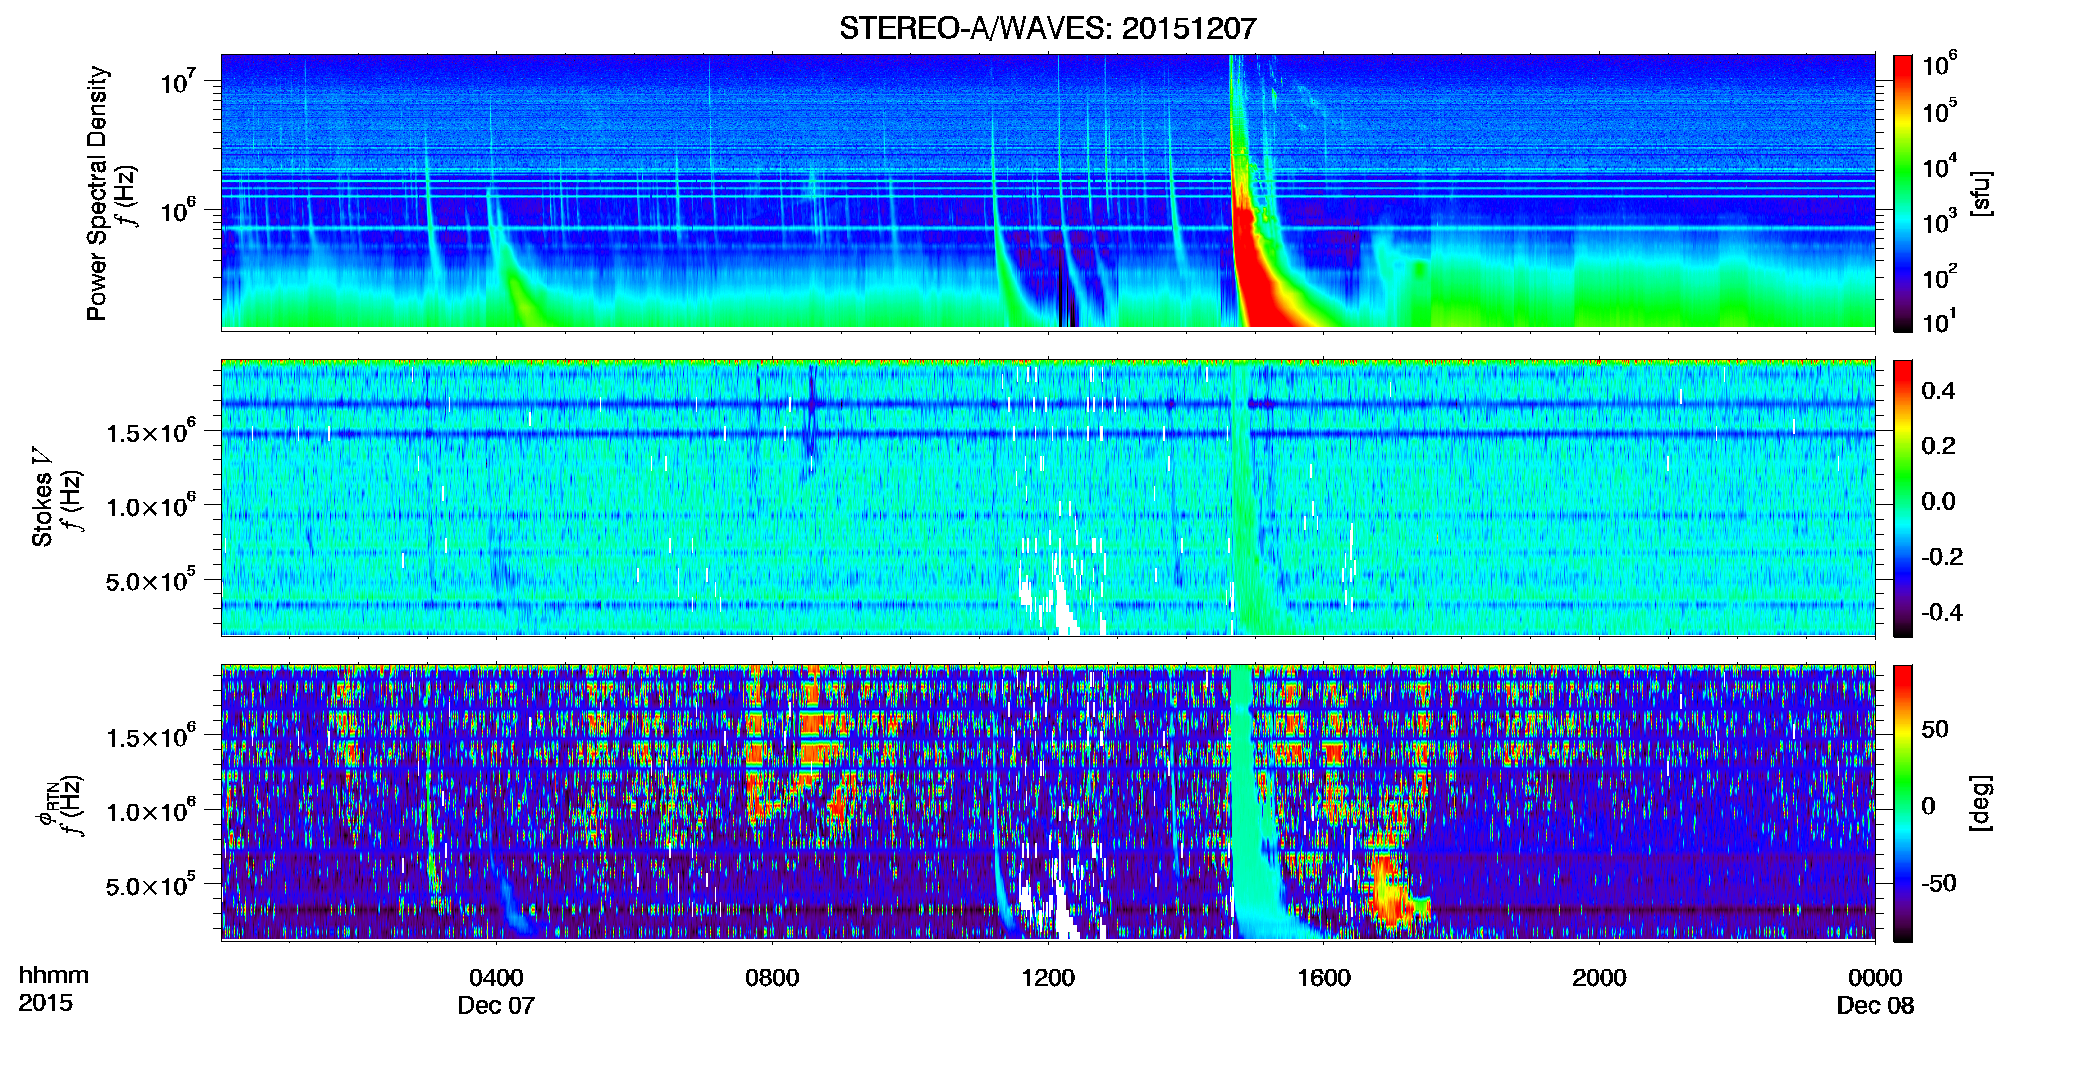2096x1080 pixels.
Task: Click the [sfu] unit label
Action: pyautogui.click(x=1981, y=193)
